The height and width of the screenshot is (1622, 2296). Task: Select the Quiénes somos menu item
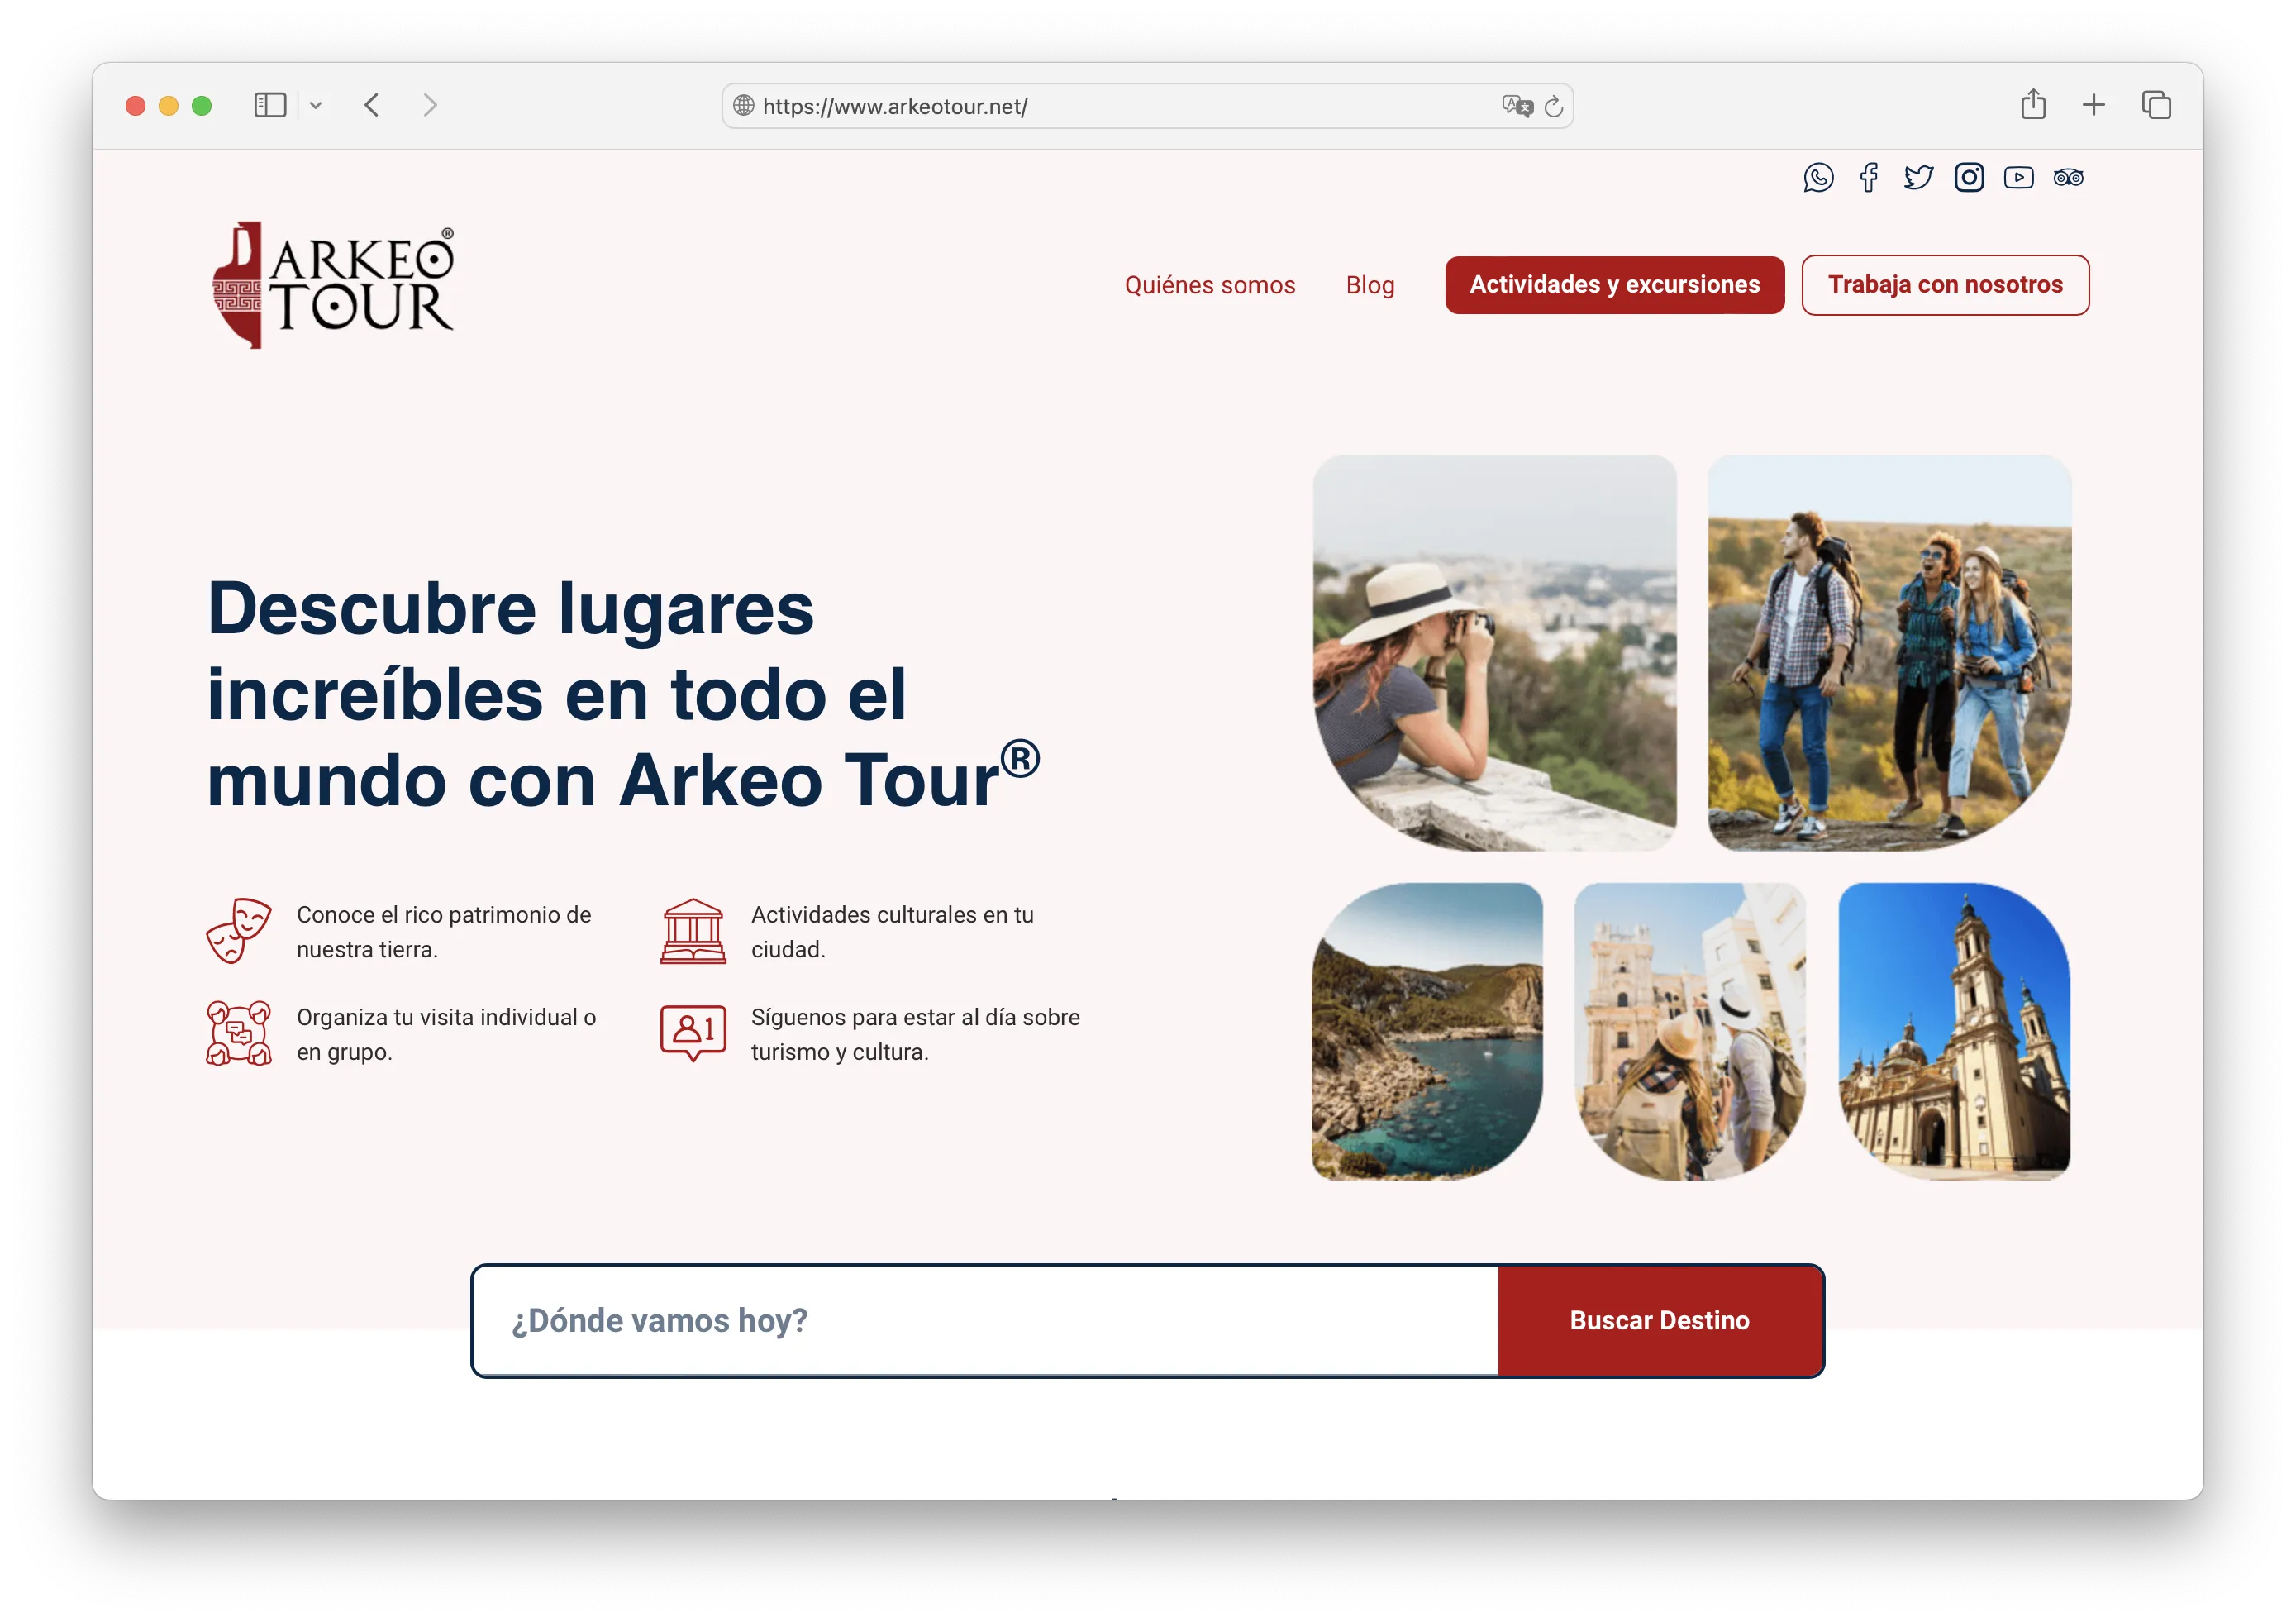[x=1209, y=285]
